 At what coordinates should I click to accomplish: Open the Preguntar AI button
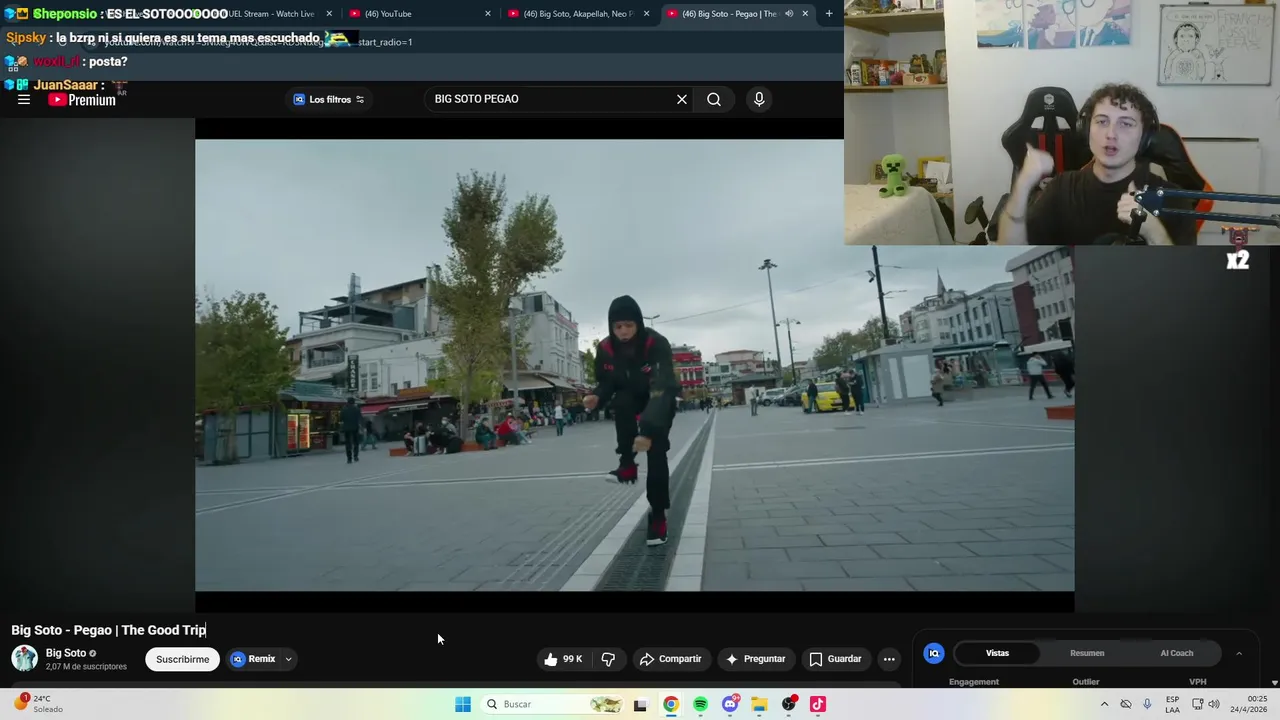click(755, 659)
